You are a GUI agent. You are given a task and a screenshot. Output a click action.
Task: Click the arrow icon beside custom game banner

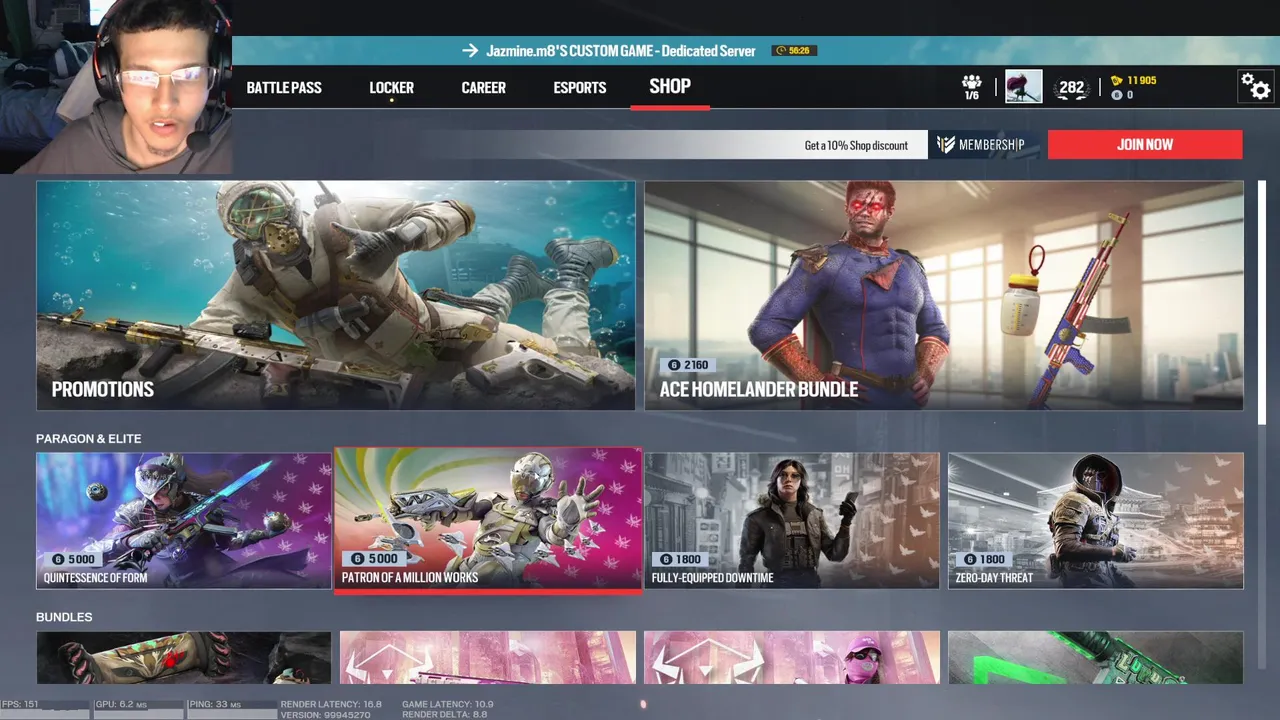click(470, 51)
